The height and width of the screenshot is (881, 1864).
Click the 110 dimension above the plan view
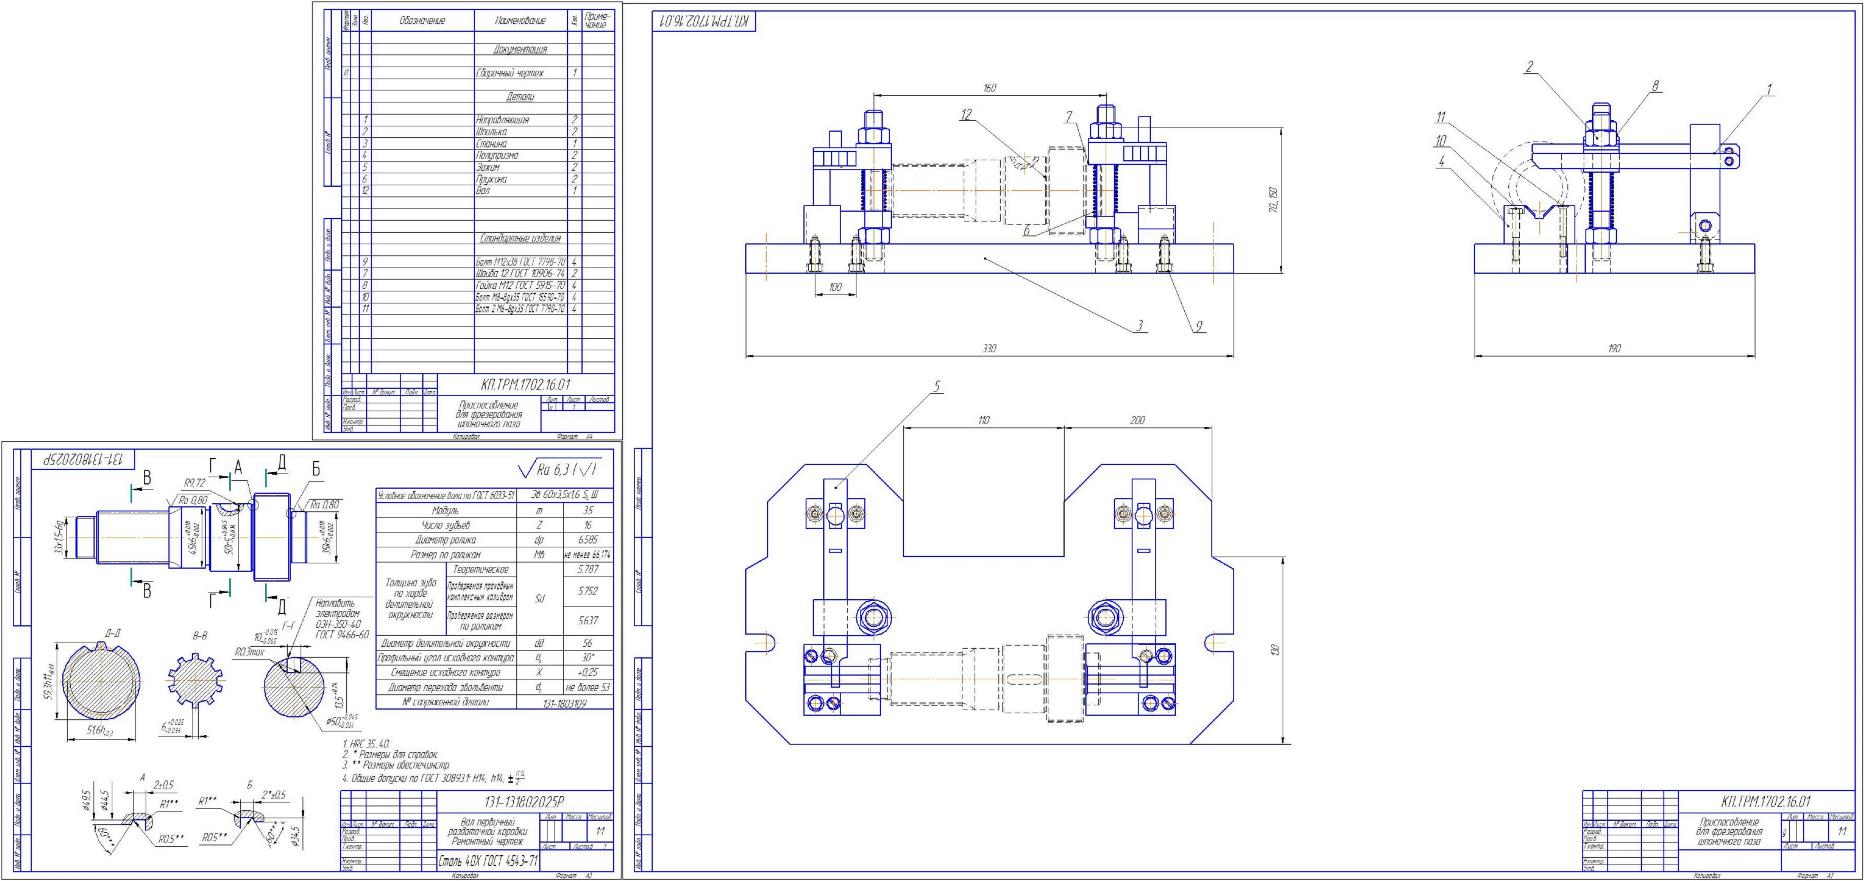[x=983, y=421]
